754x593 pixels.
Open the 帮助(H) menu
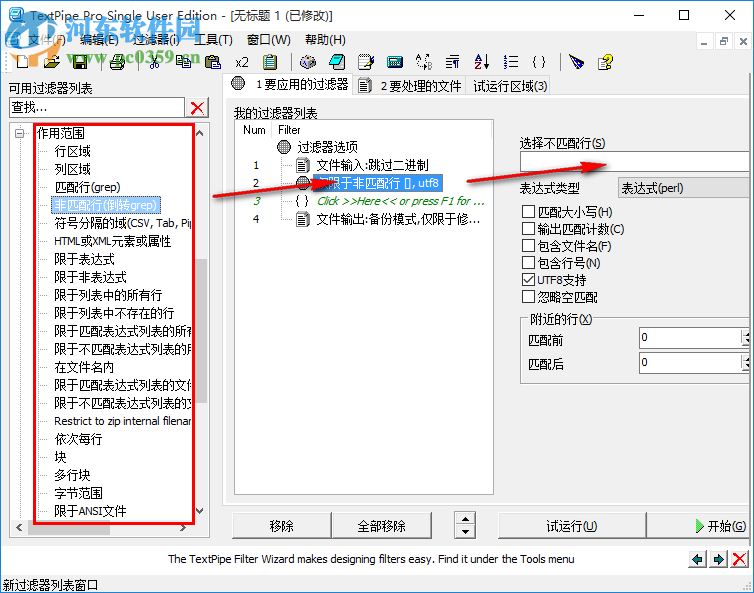[326, 40]
